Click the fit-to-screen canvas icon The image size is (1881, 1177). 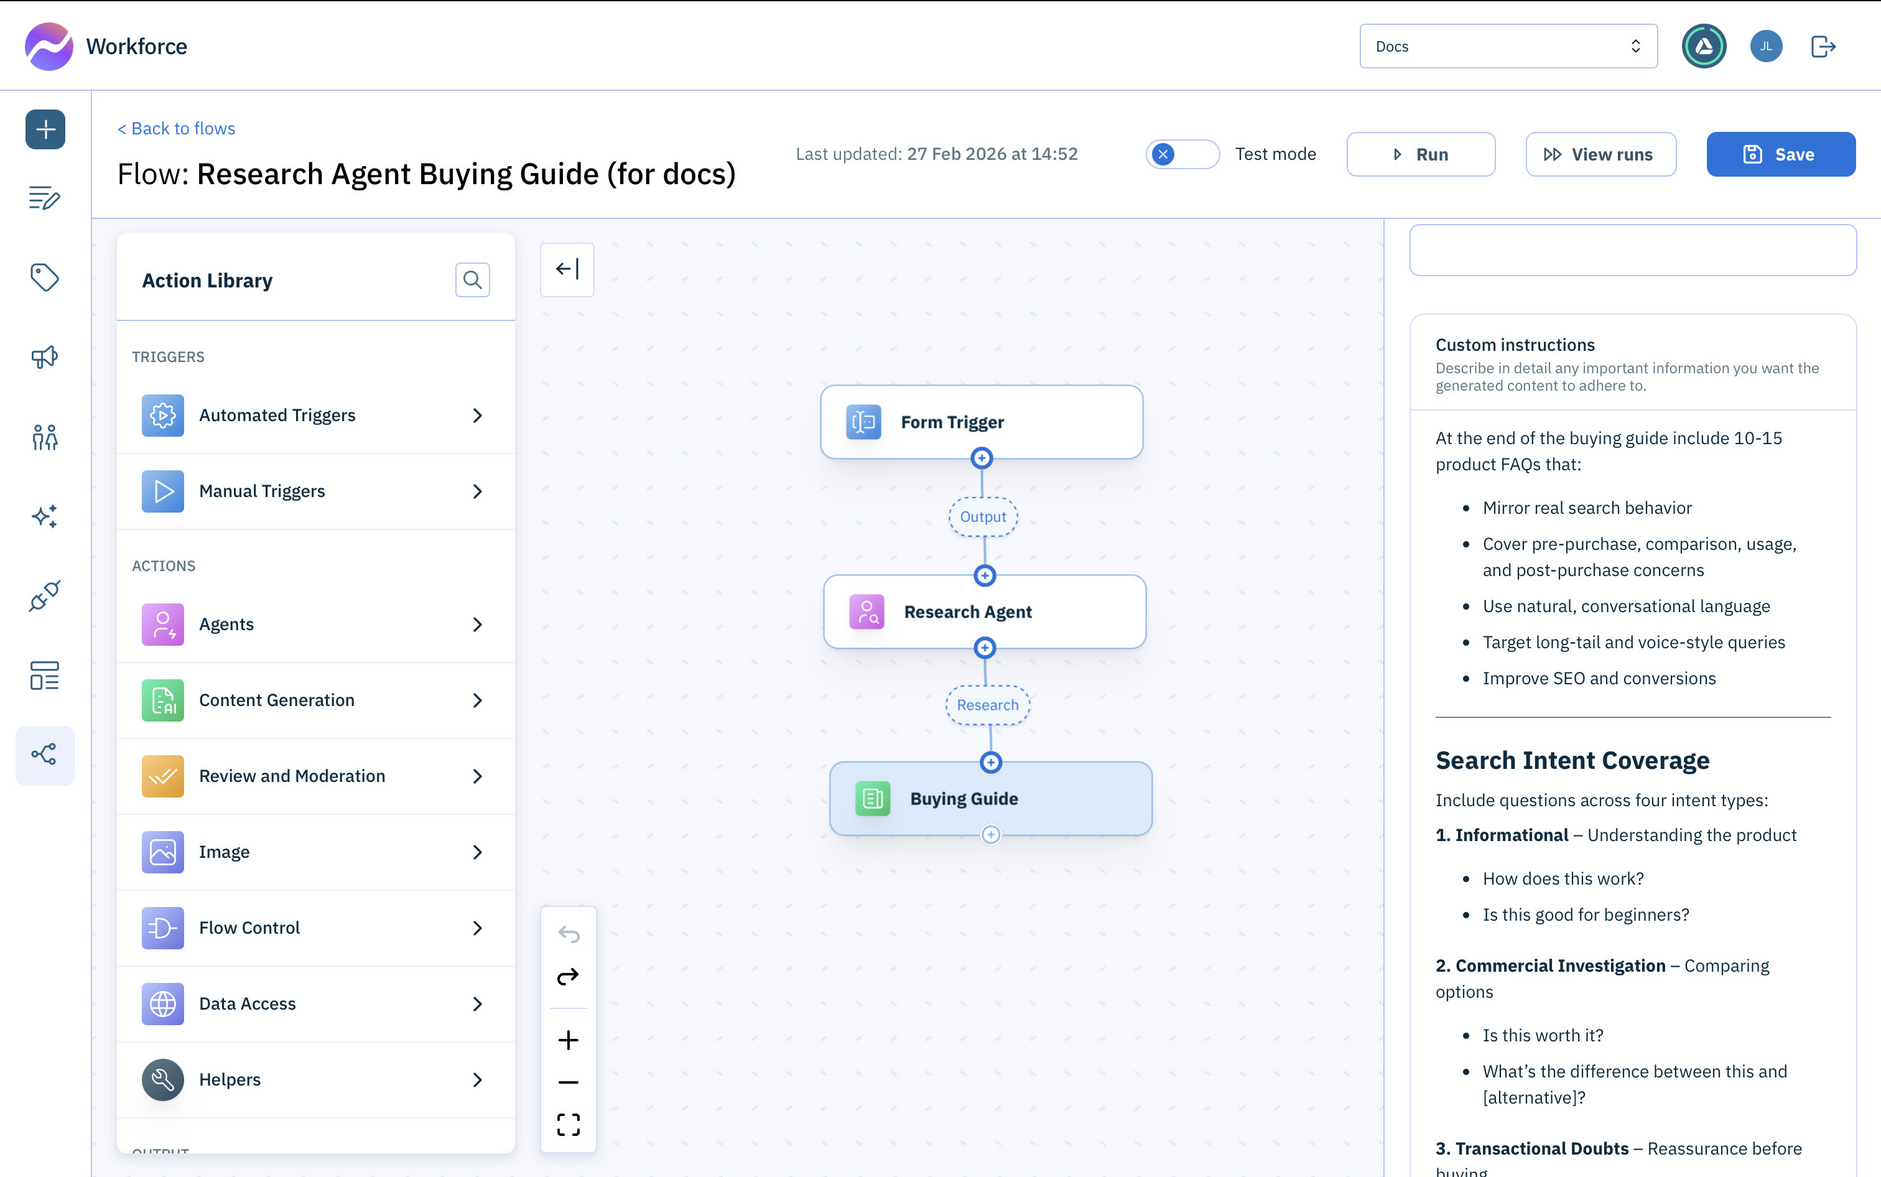[x=568, y=1125]
